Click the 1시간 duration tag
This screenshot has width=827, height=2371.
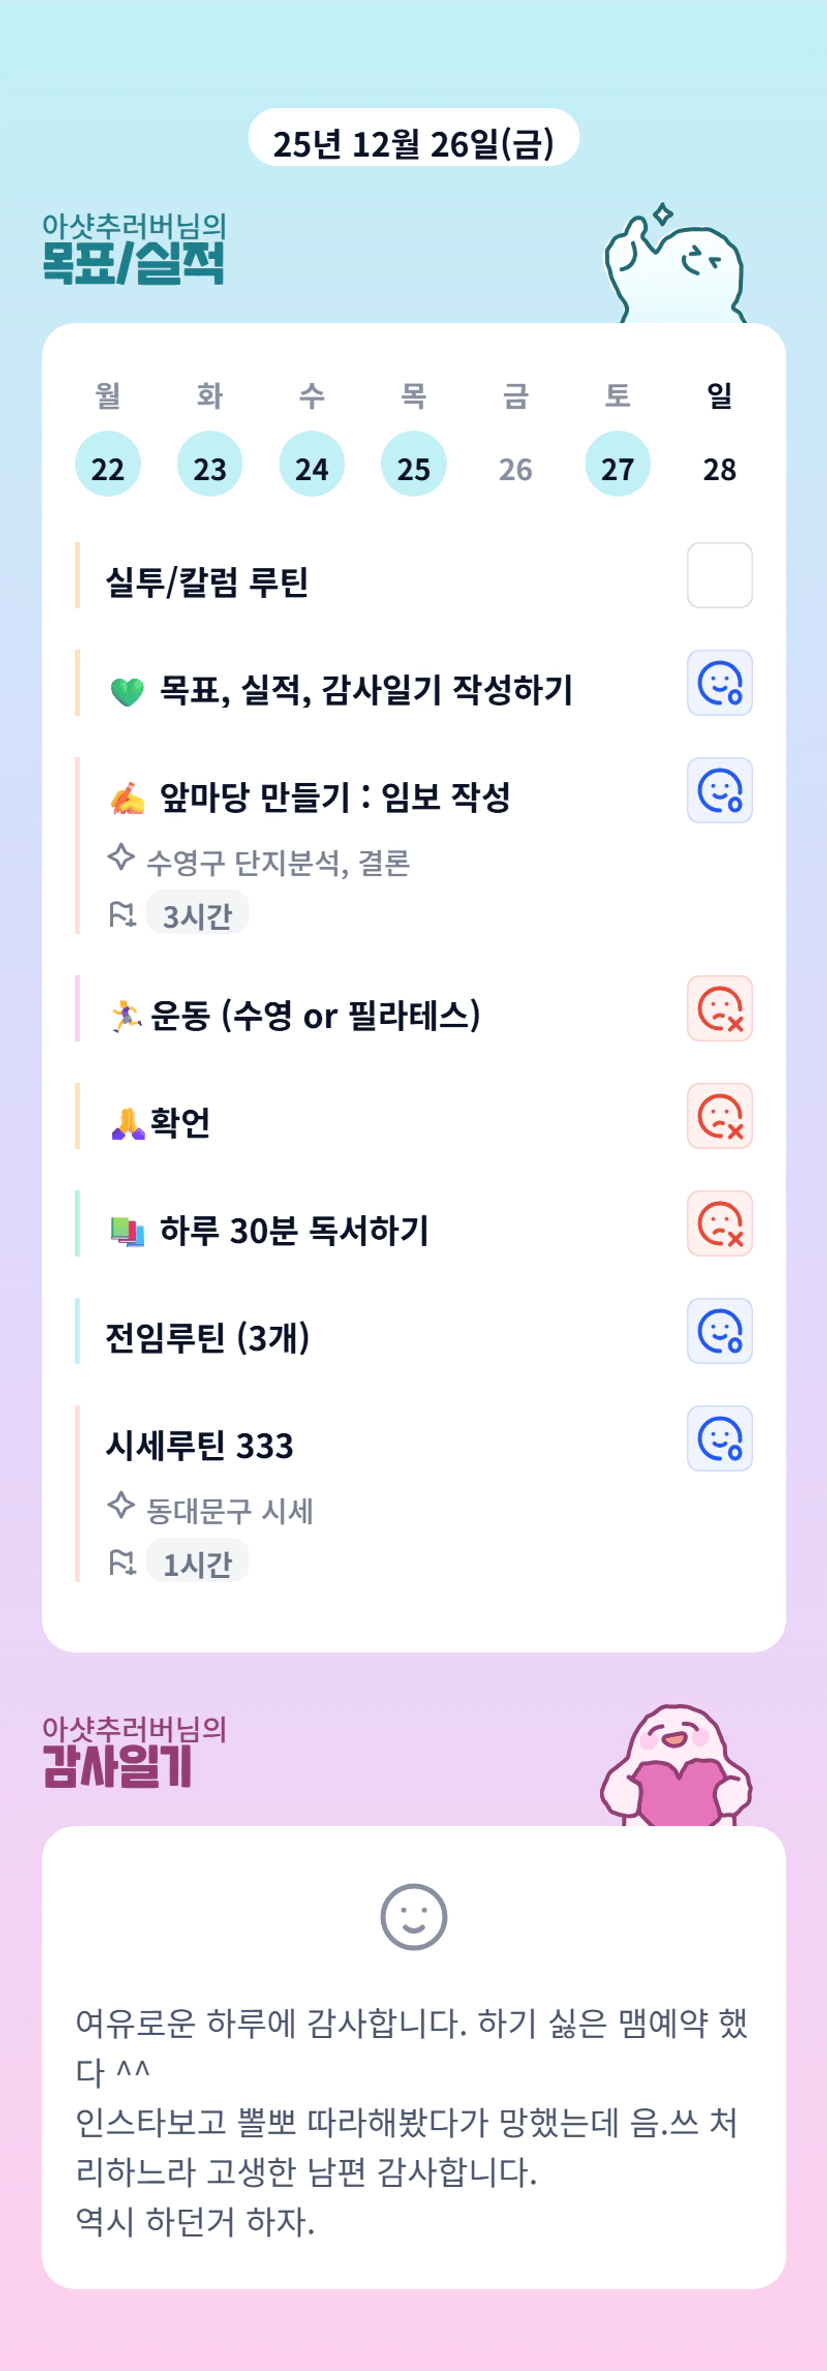point(197,1563)
